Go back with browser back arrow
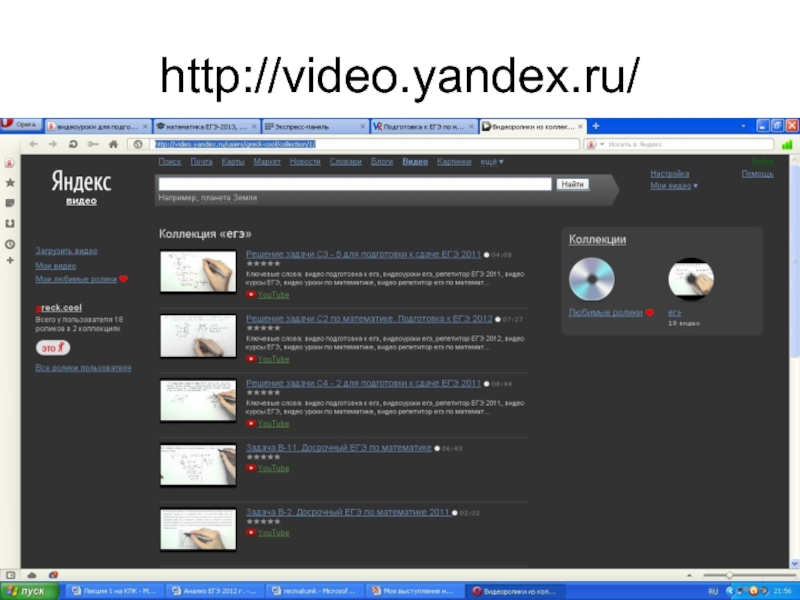The height and width of the screenshot is (600, 800). [x=34, y=144]
